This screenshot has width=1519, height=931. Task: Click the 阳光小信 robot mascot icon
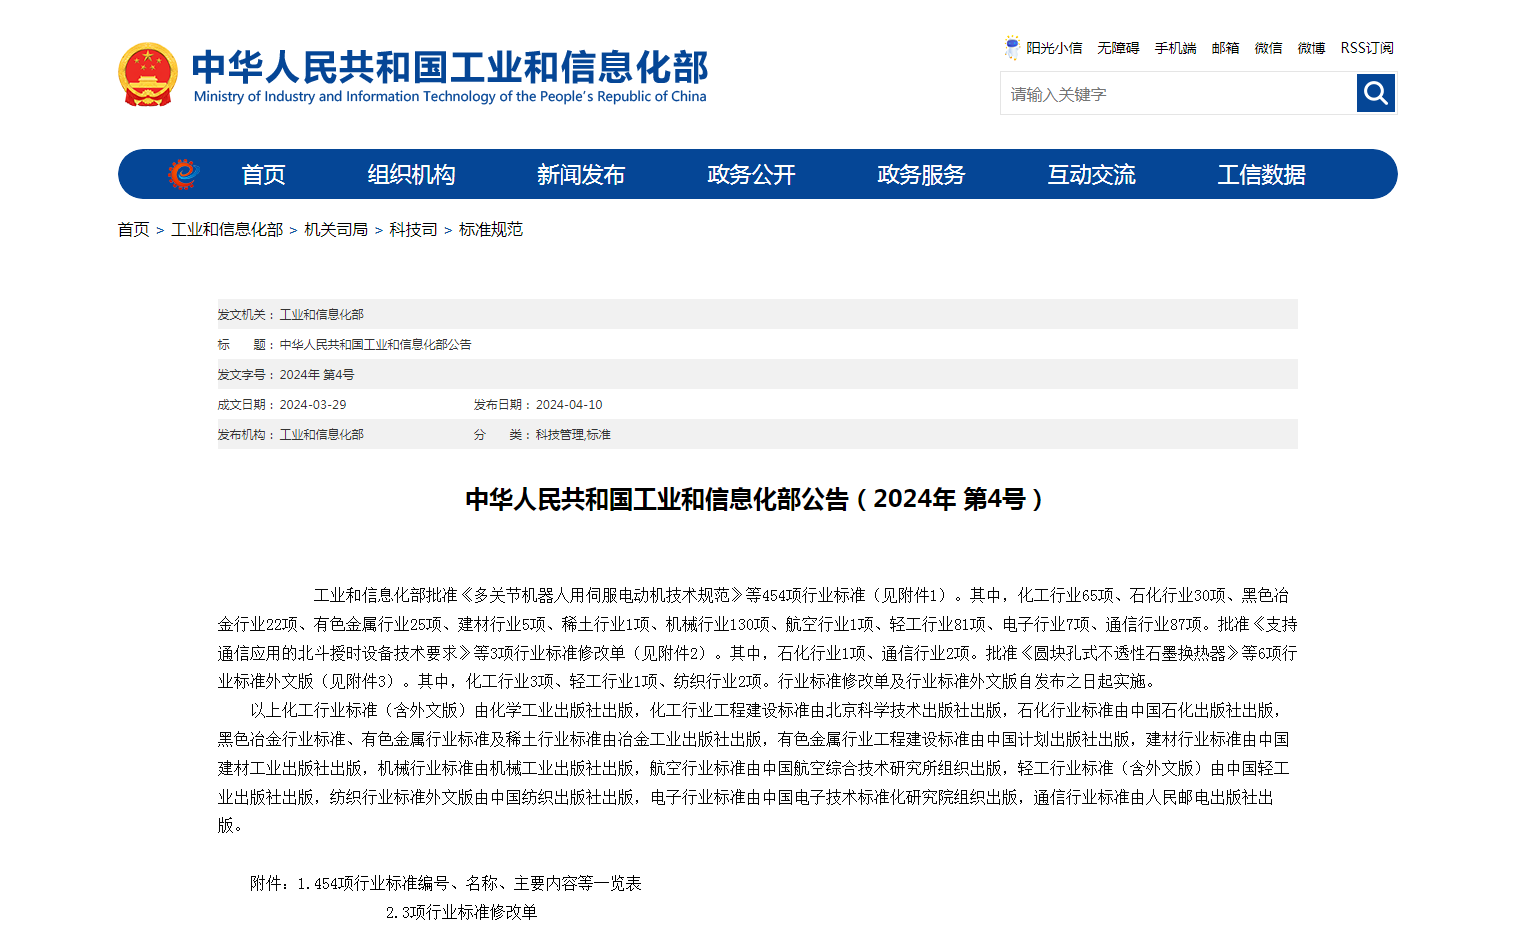click(1012, 48)
